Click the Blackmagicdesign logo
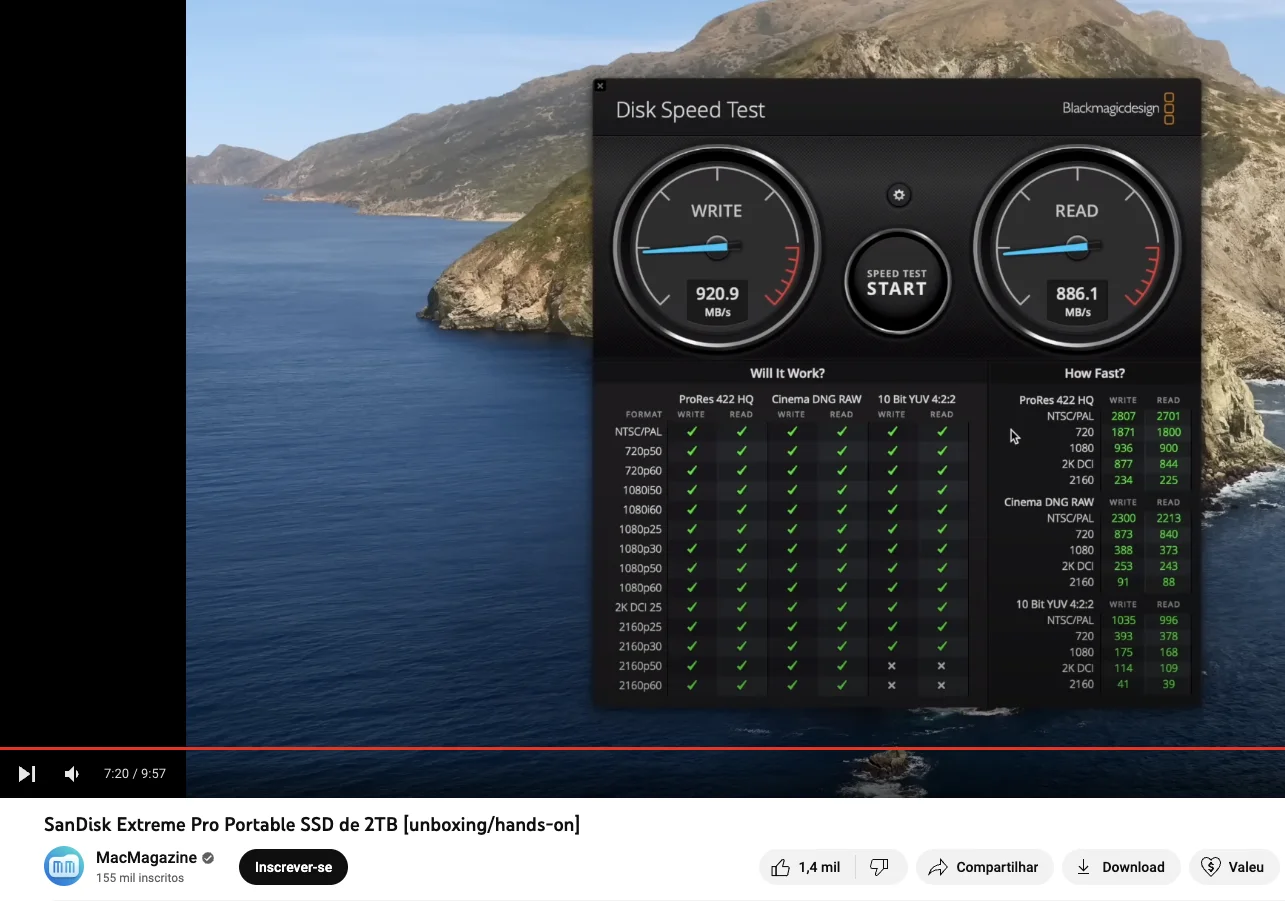1285x901 pixels. click(x=1118, y=108)
